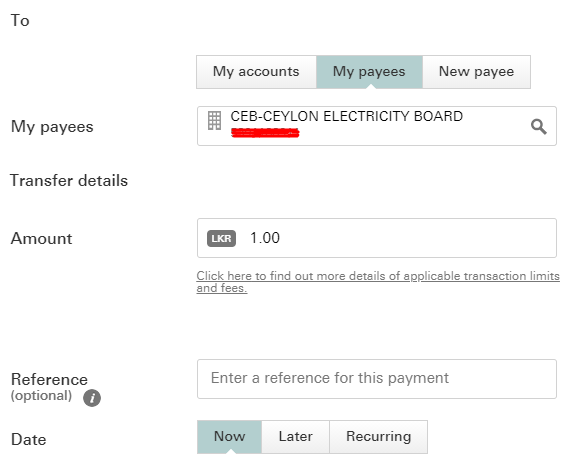Focus the Reference payment text field
This screenshot has width=575, height=466.
pyautogui.click(x=377, y=379)
